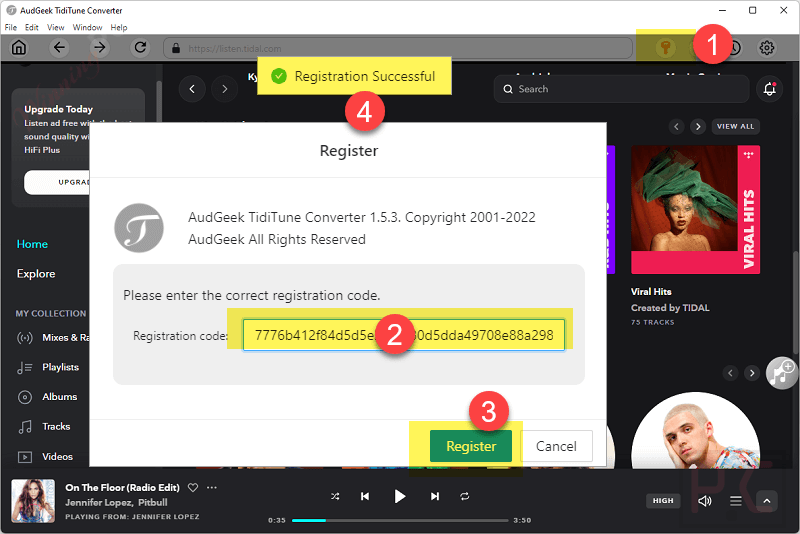Show next items beside VIEW ALL
800x534 pixels.
(x=698, y=126)
